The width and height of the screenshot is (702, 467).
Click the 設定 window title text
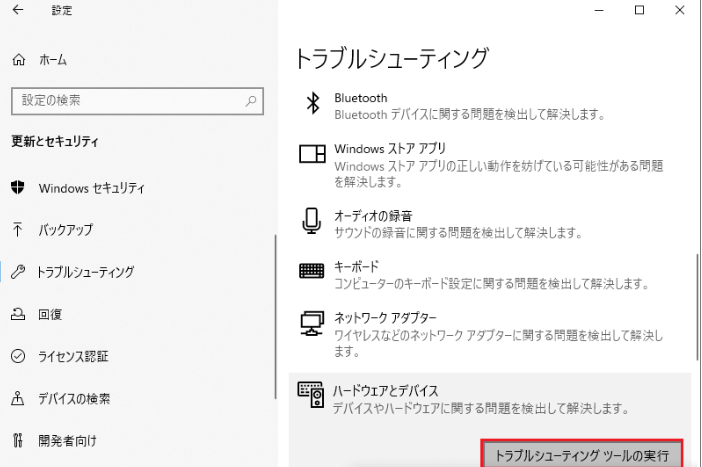click(x=62, y=10)
